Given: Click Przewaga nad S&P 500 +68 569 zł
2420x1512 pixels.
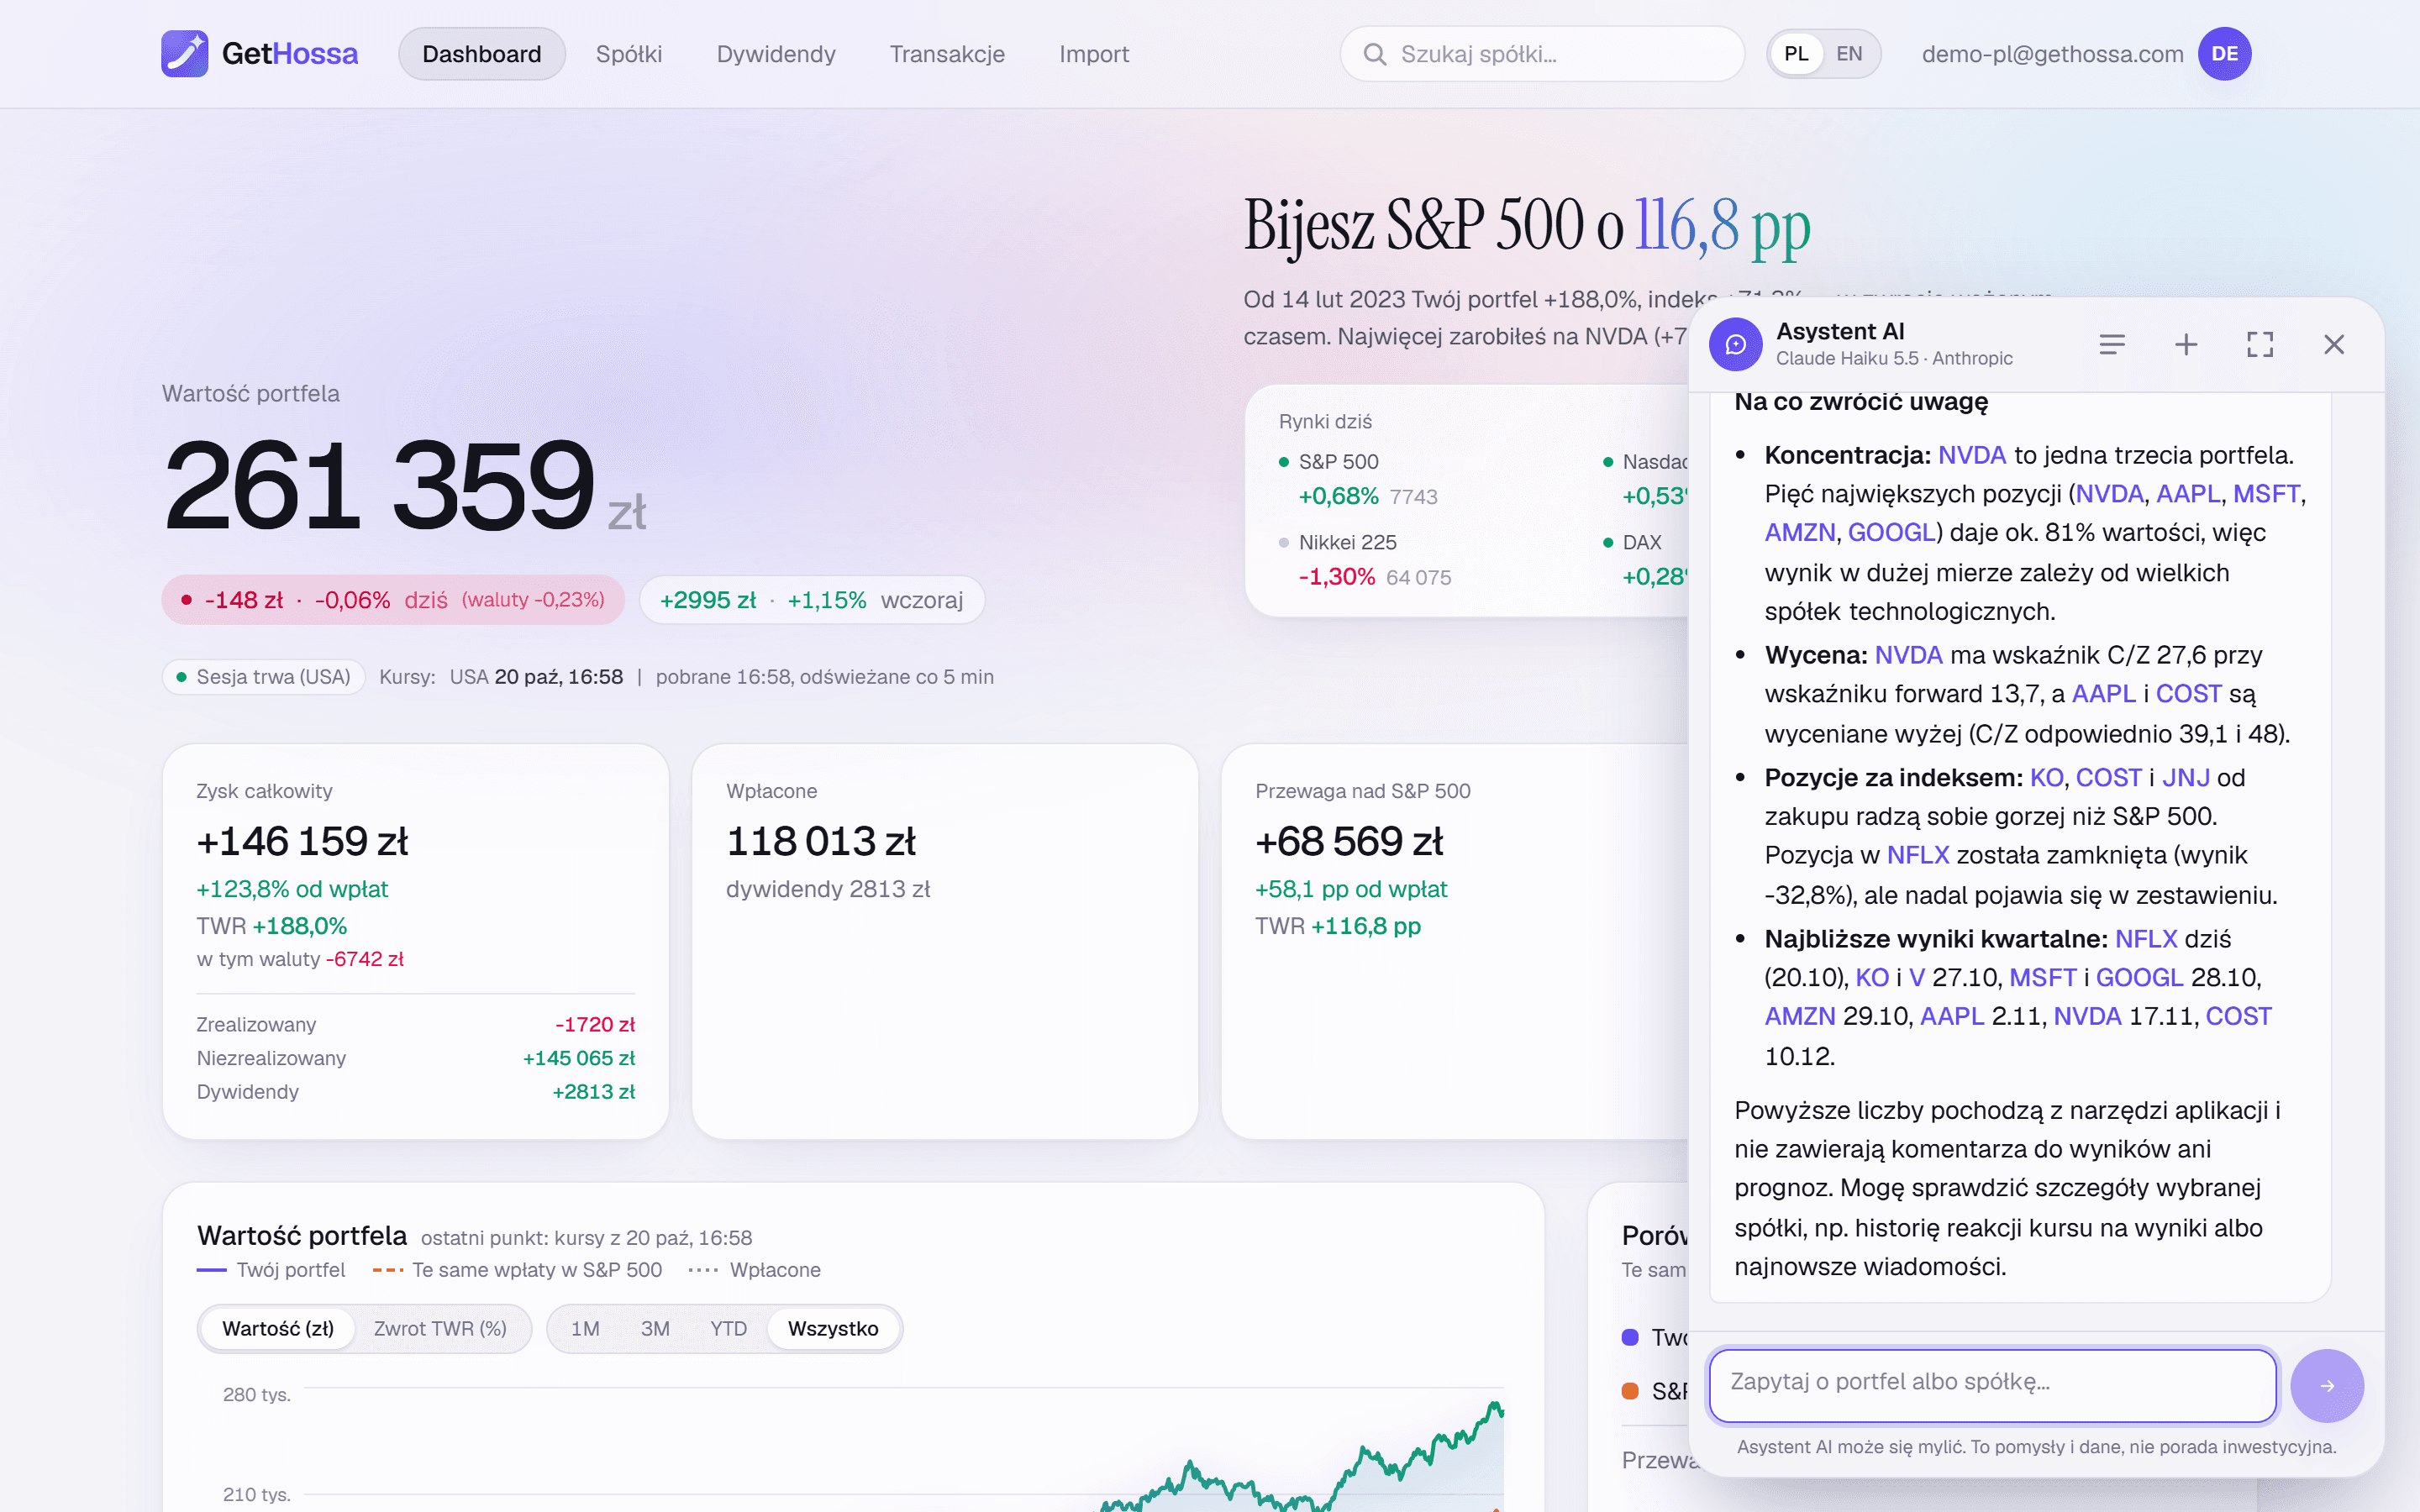Looking at the screenshot, I should click(1349, 841).
